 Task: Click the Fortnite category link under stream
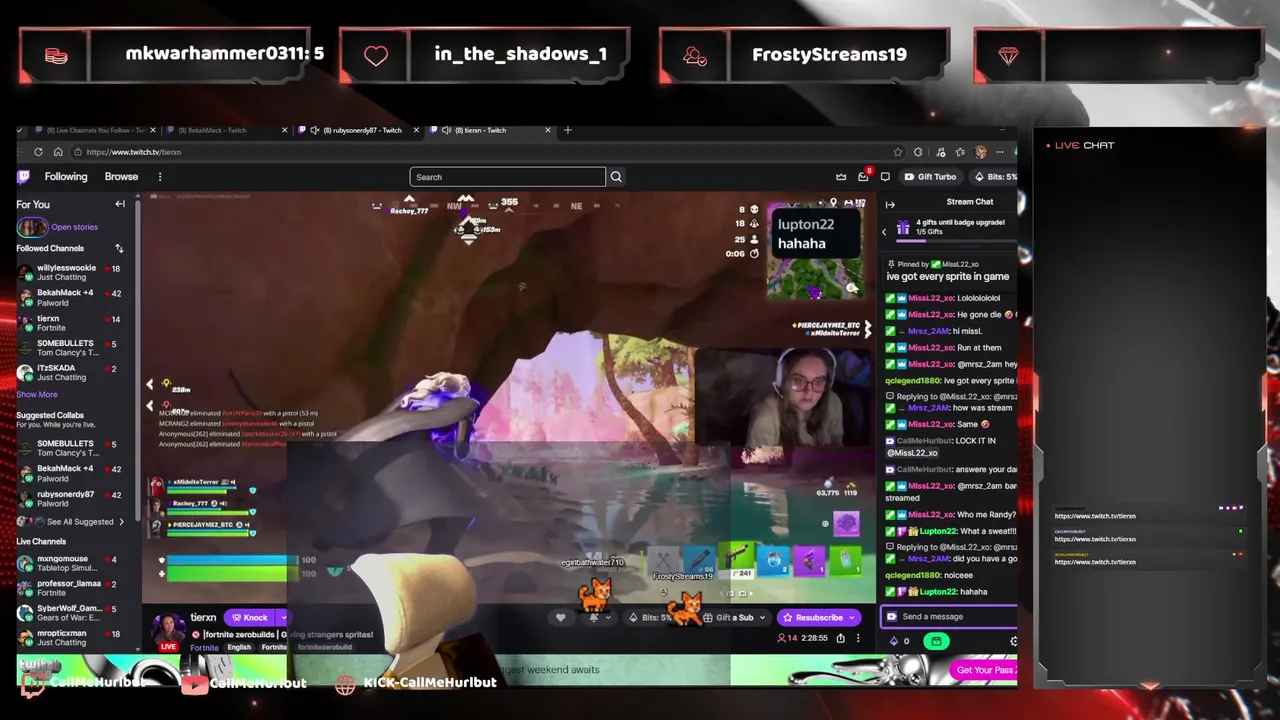204,648
